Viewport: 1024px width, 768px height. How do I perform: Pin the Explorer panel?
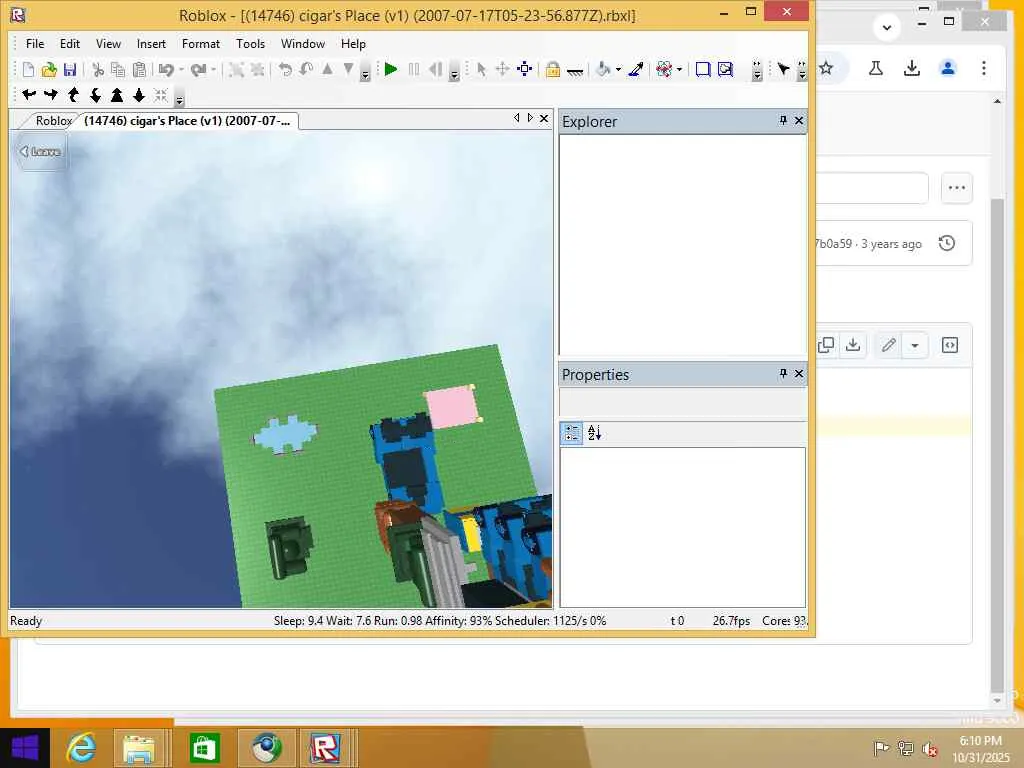783,120
